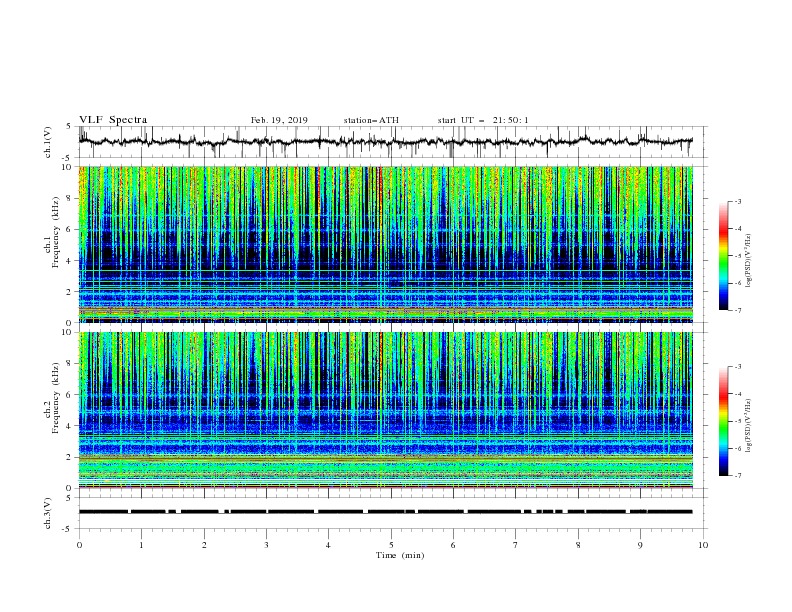792x612 pixels.
Task: Click the 'VLF Spectra' plot title
Action: [x=113, y=120]
